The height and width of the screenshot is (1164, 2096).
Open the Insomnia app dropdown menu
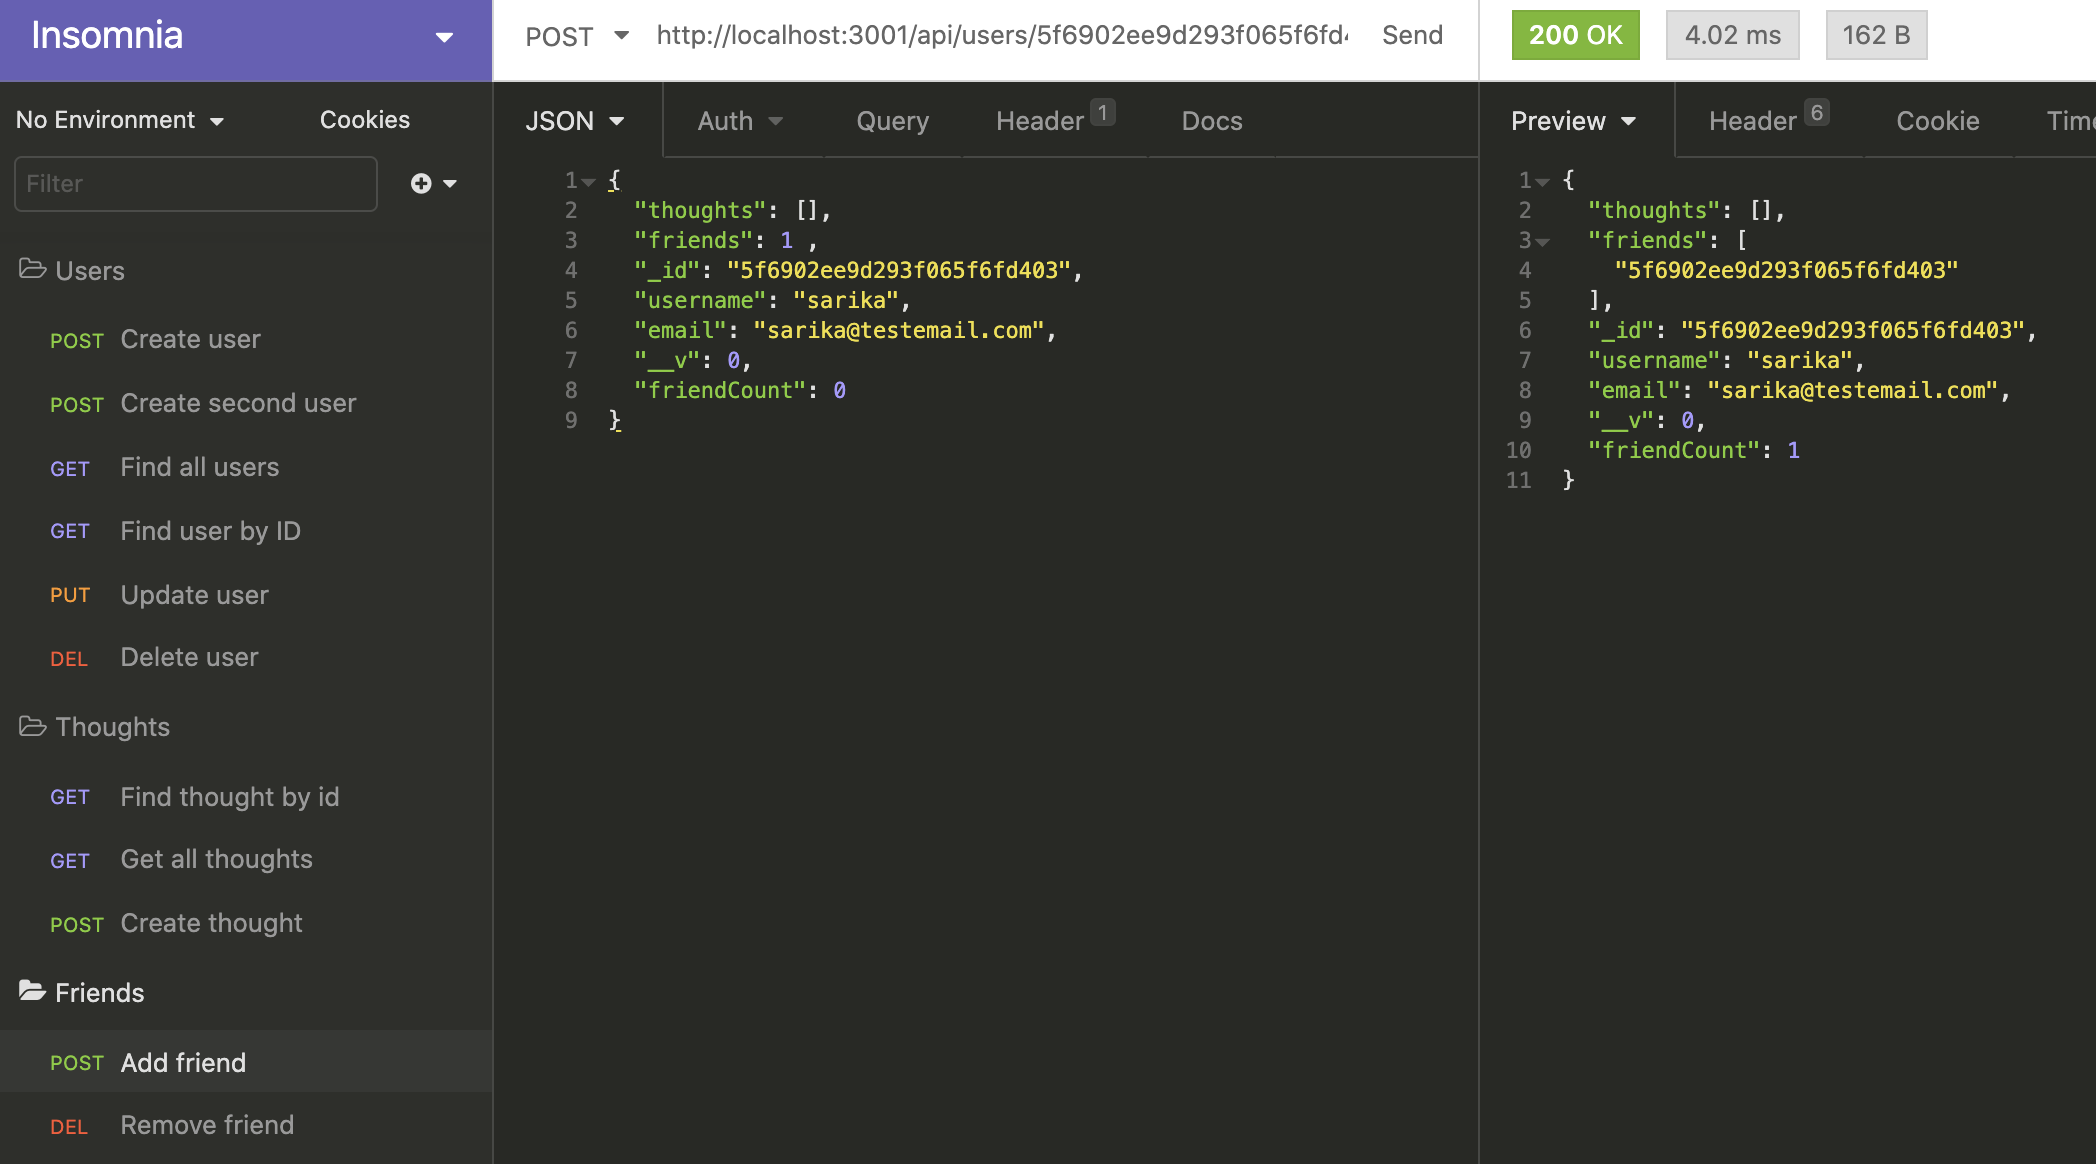pos(444,38)
